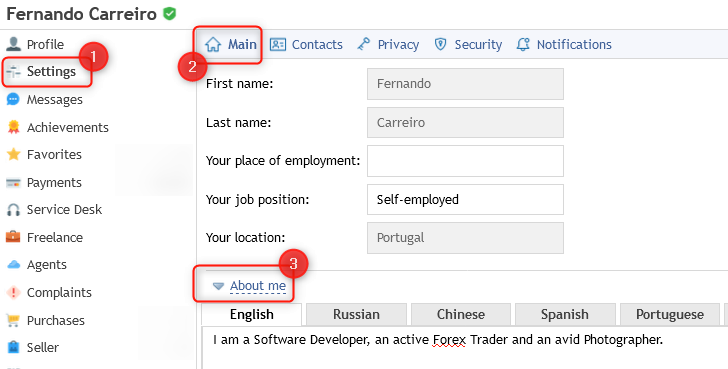Click the job position field

click(465, 200)
